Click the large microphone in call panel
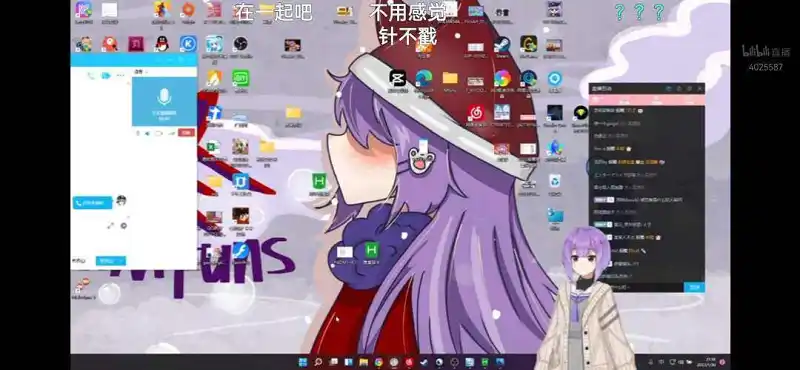This screenshot has width=800, height=370. (x=164, y=96)
